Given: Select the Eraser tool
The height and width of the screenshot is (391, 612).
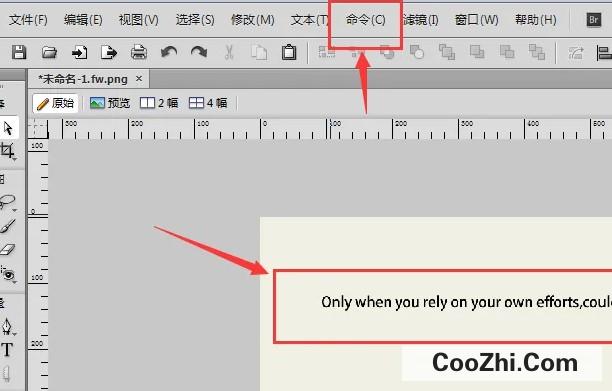Looking at the screenshot, I should (x=7, y=249).
